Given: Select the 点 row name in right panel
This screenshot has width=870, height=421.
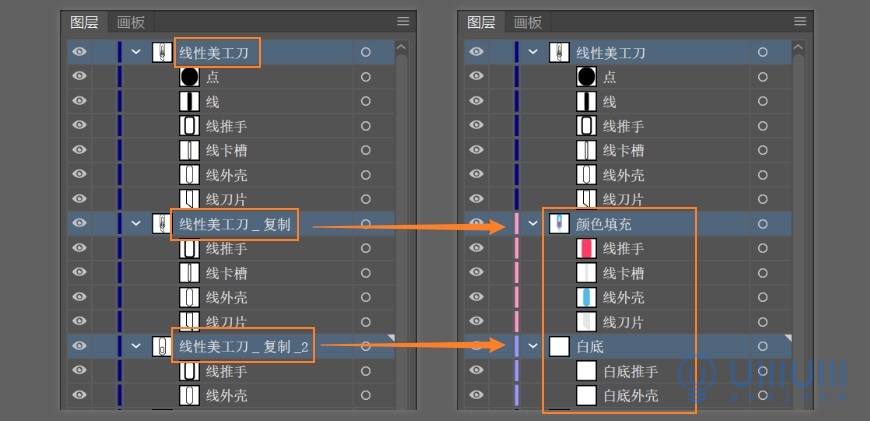Looking at the screenshot, I should (x=610, y=77).
